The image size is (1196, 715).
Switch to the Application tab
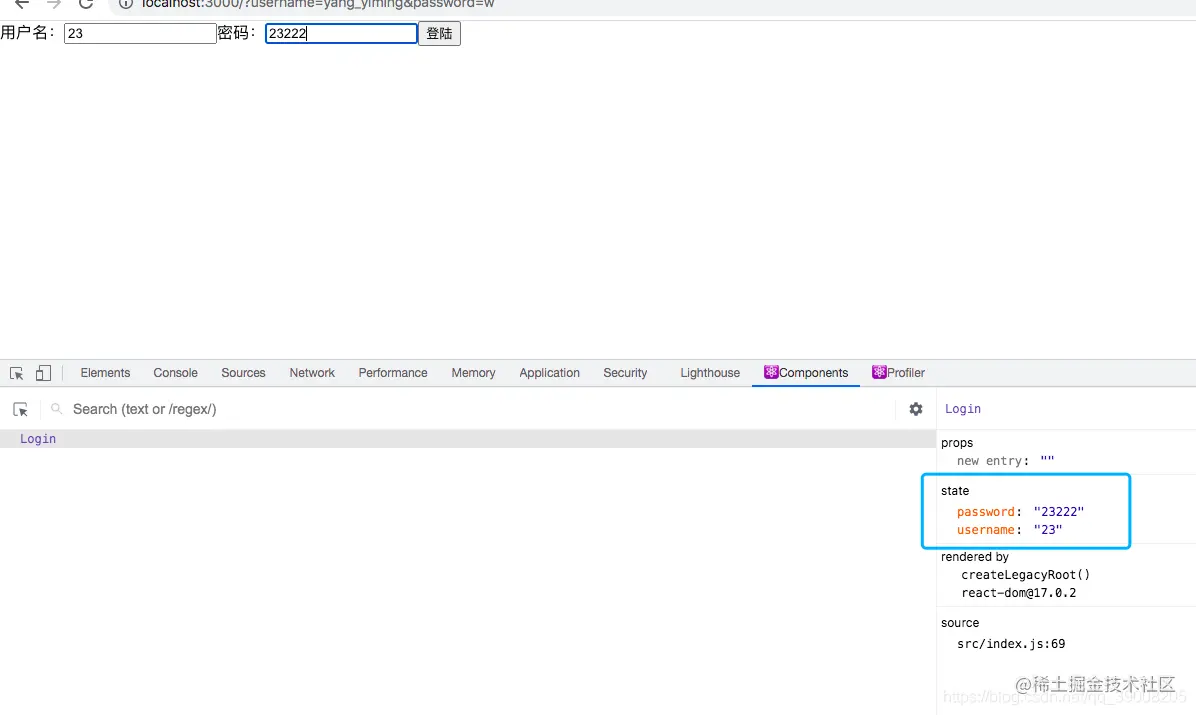pyautogui.click(x=549, y=373)
